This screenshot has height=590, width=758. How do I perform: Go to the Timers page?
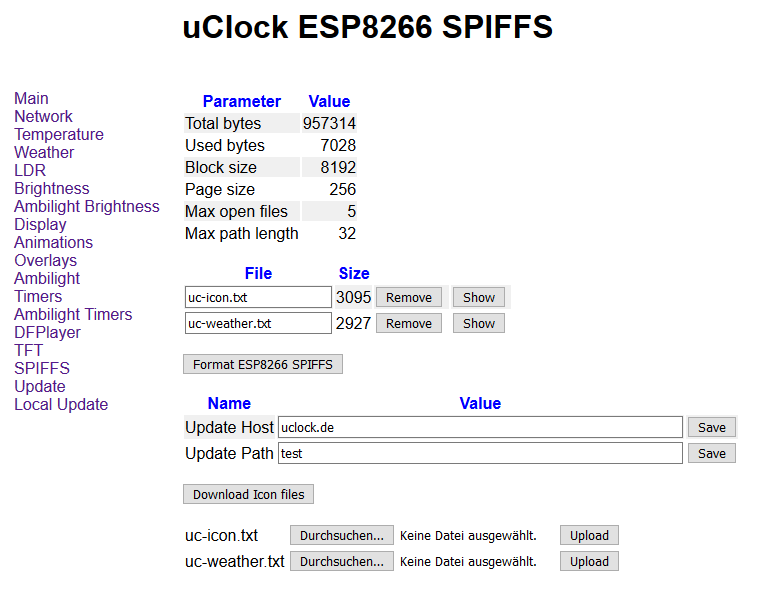pos(38,296)
